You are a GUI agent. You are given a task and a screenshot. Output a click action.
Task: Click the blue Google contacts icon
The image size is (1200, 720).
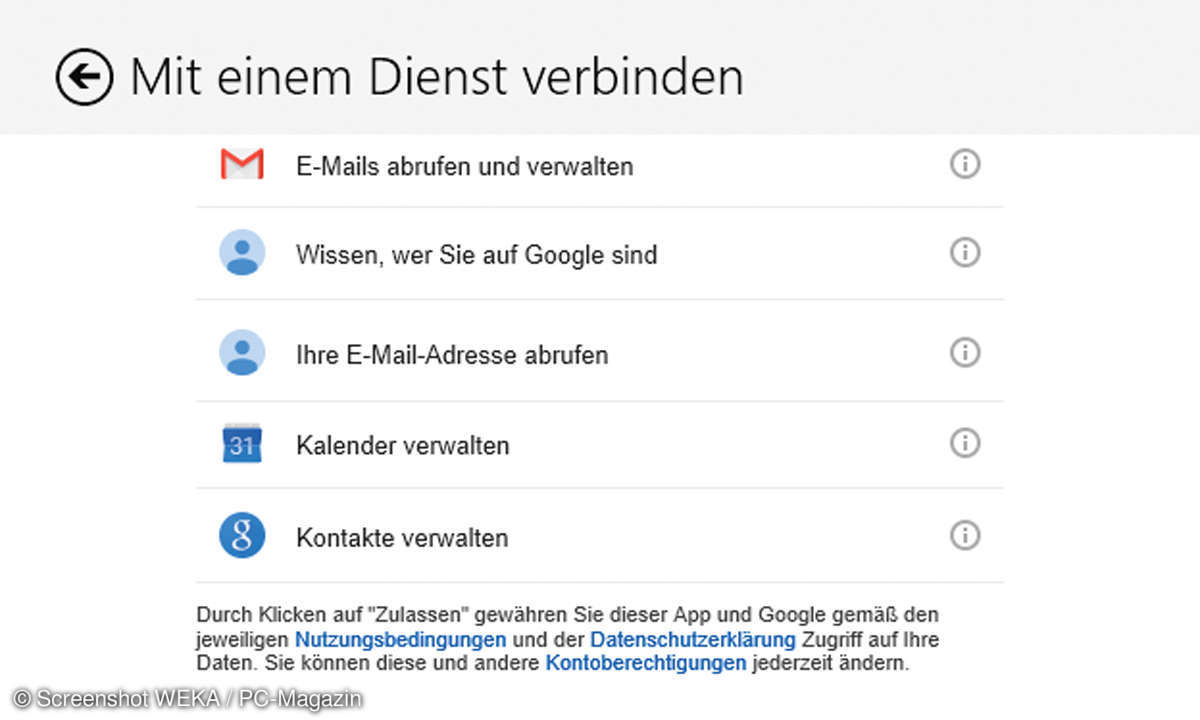point(242,536)
